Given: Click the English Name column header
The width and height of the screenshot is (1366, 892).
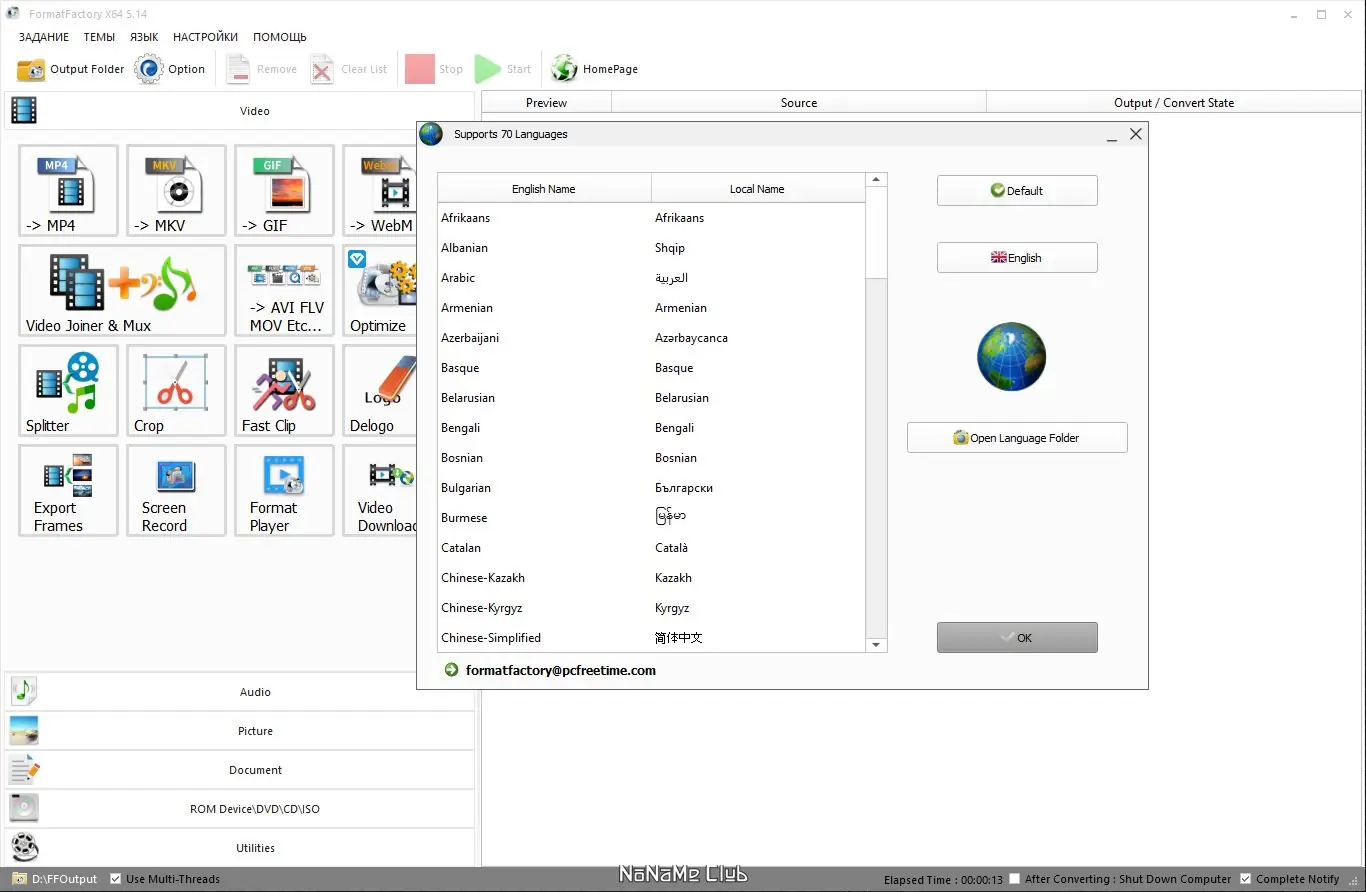Looking at the screenshot, I should (544, 189).
